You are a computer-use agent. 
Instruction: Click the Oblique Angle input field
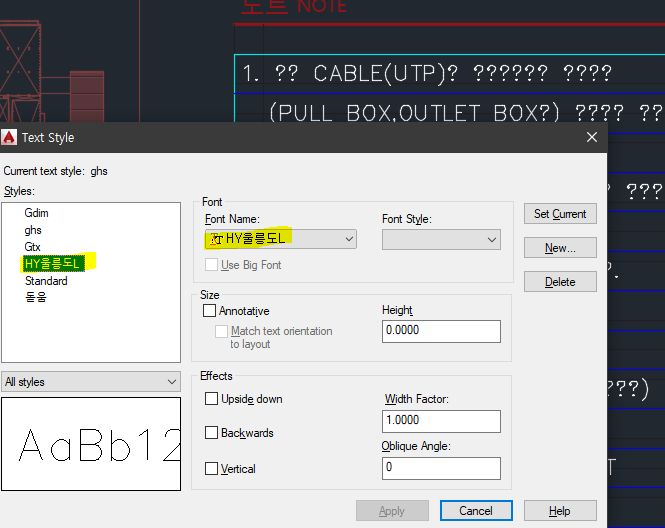(441, 468)
